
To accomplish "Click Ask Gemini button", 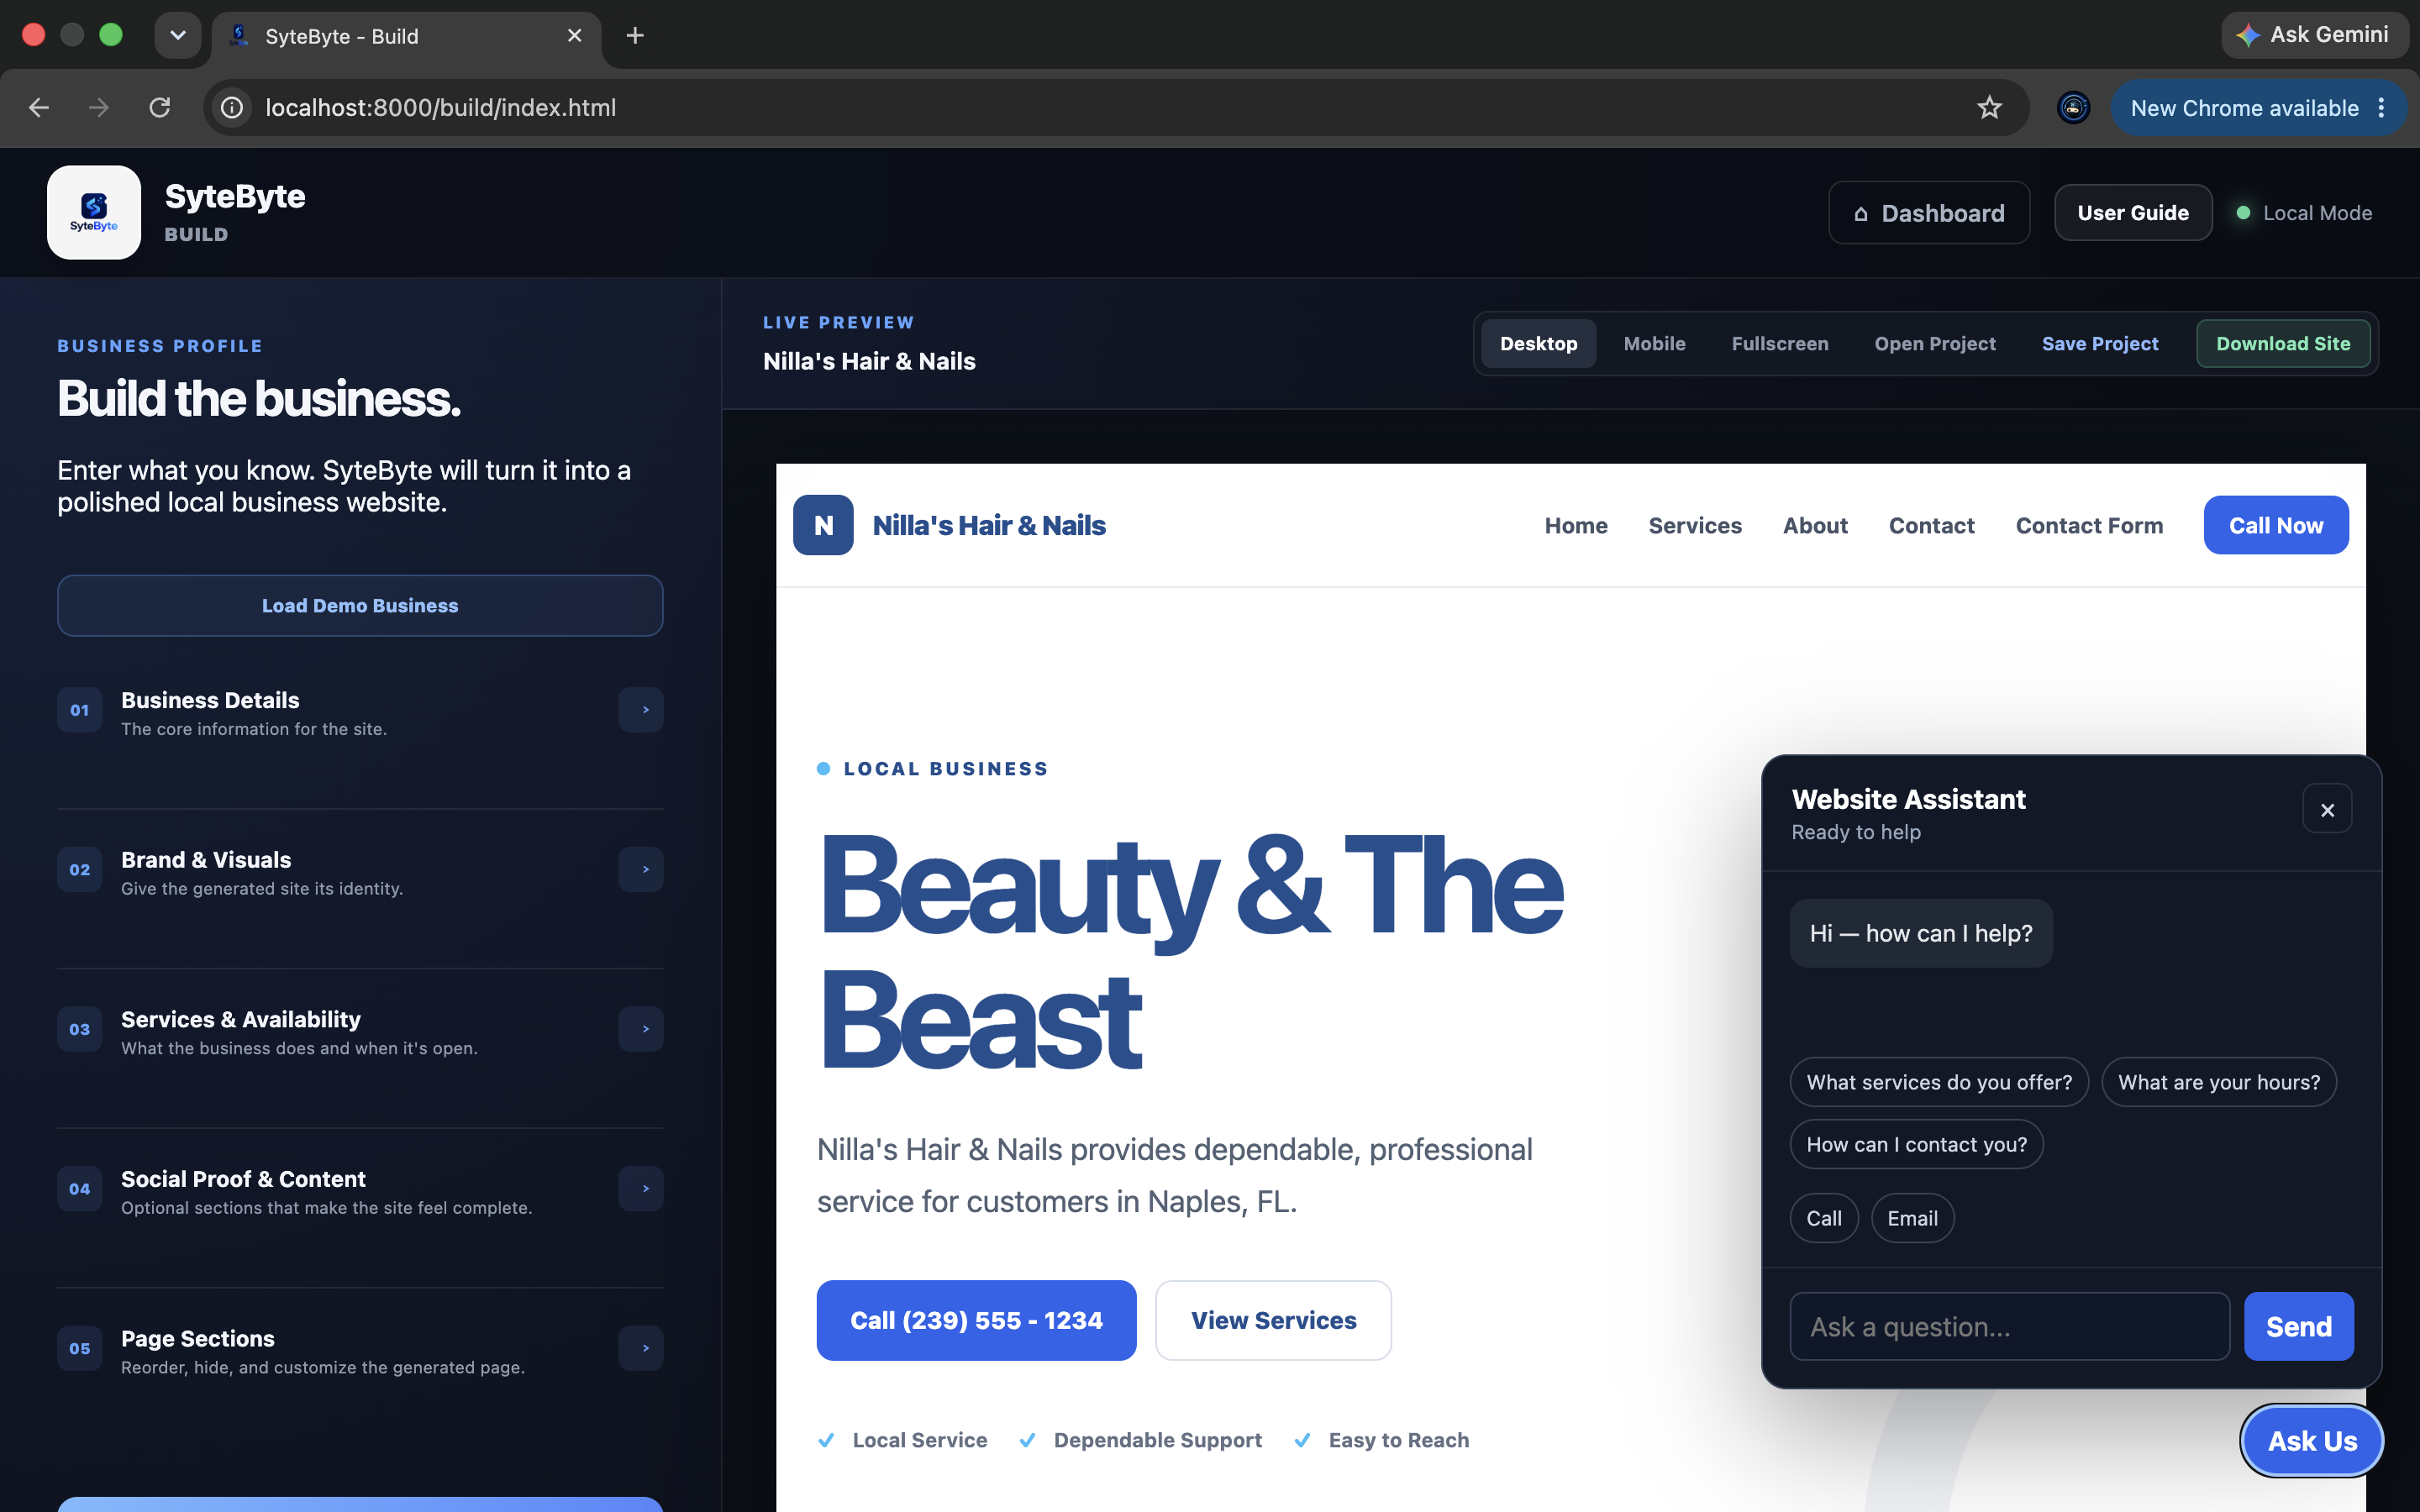I will tap(2313, 35).
